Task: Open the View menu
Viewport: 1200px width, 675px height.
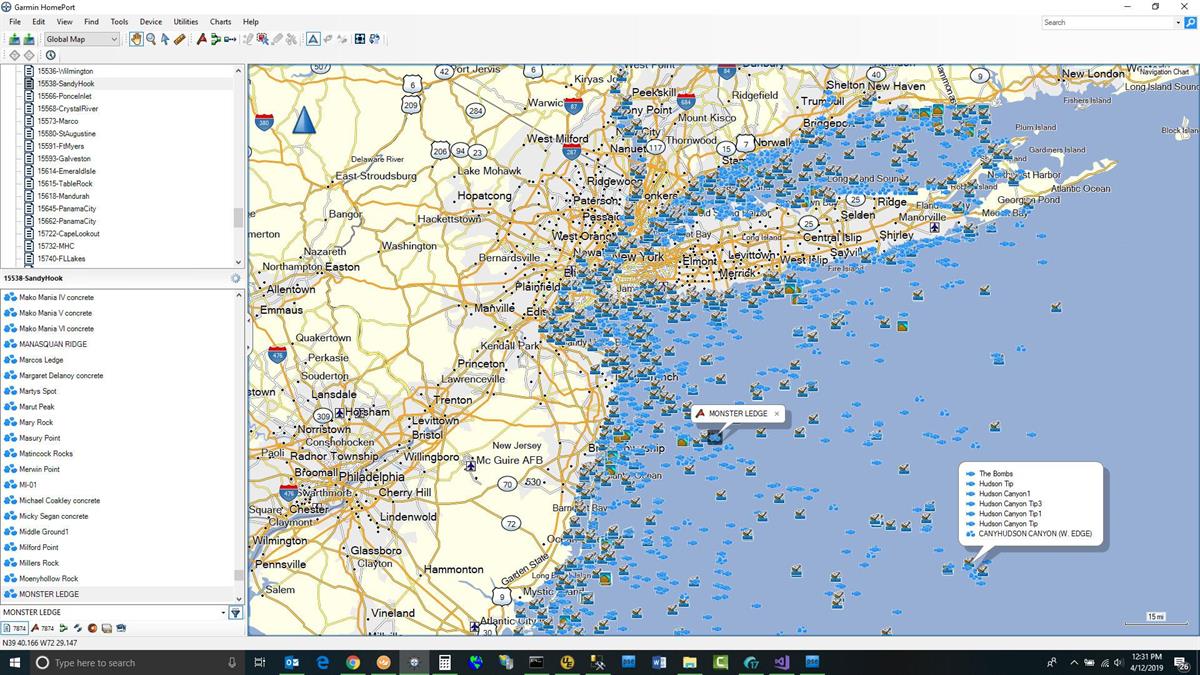Action: pyautogui.click(x=64, y=21)
